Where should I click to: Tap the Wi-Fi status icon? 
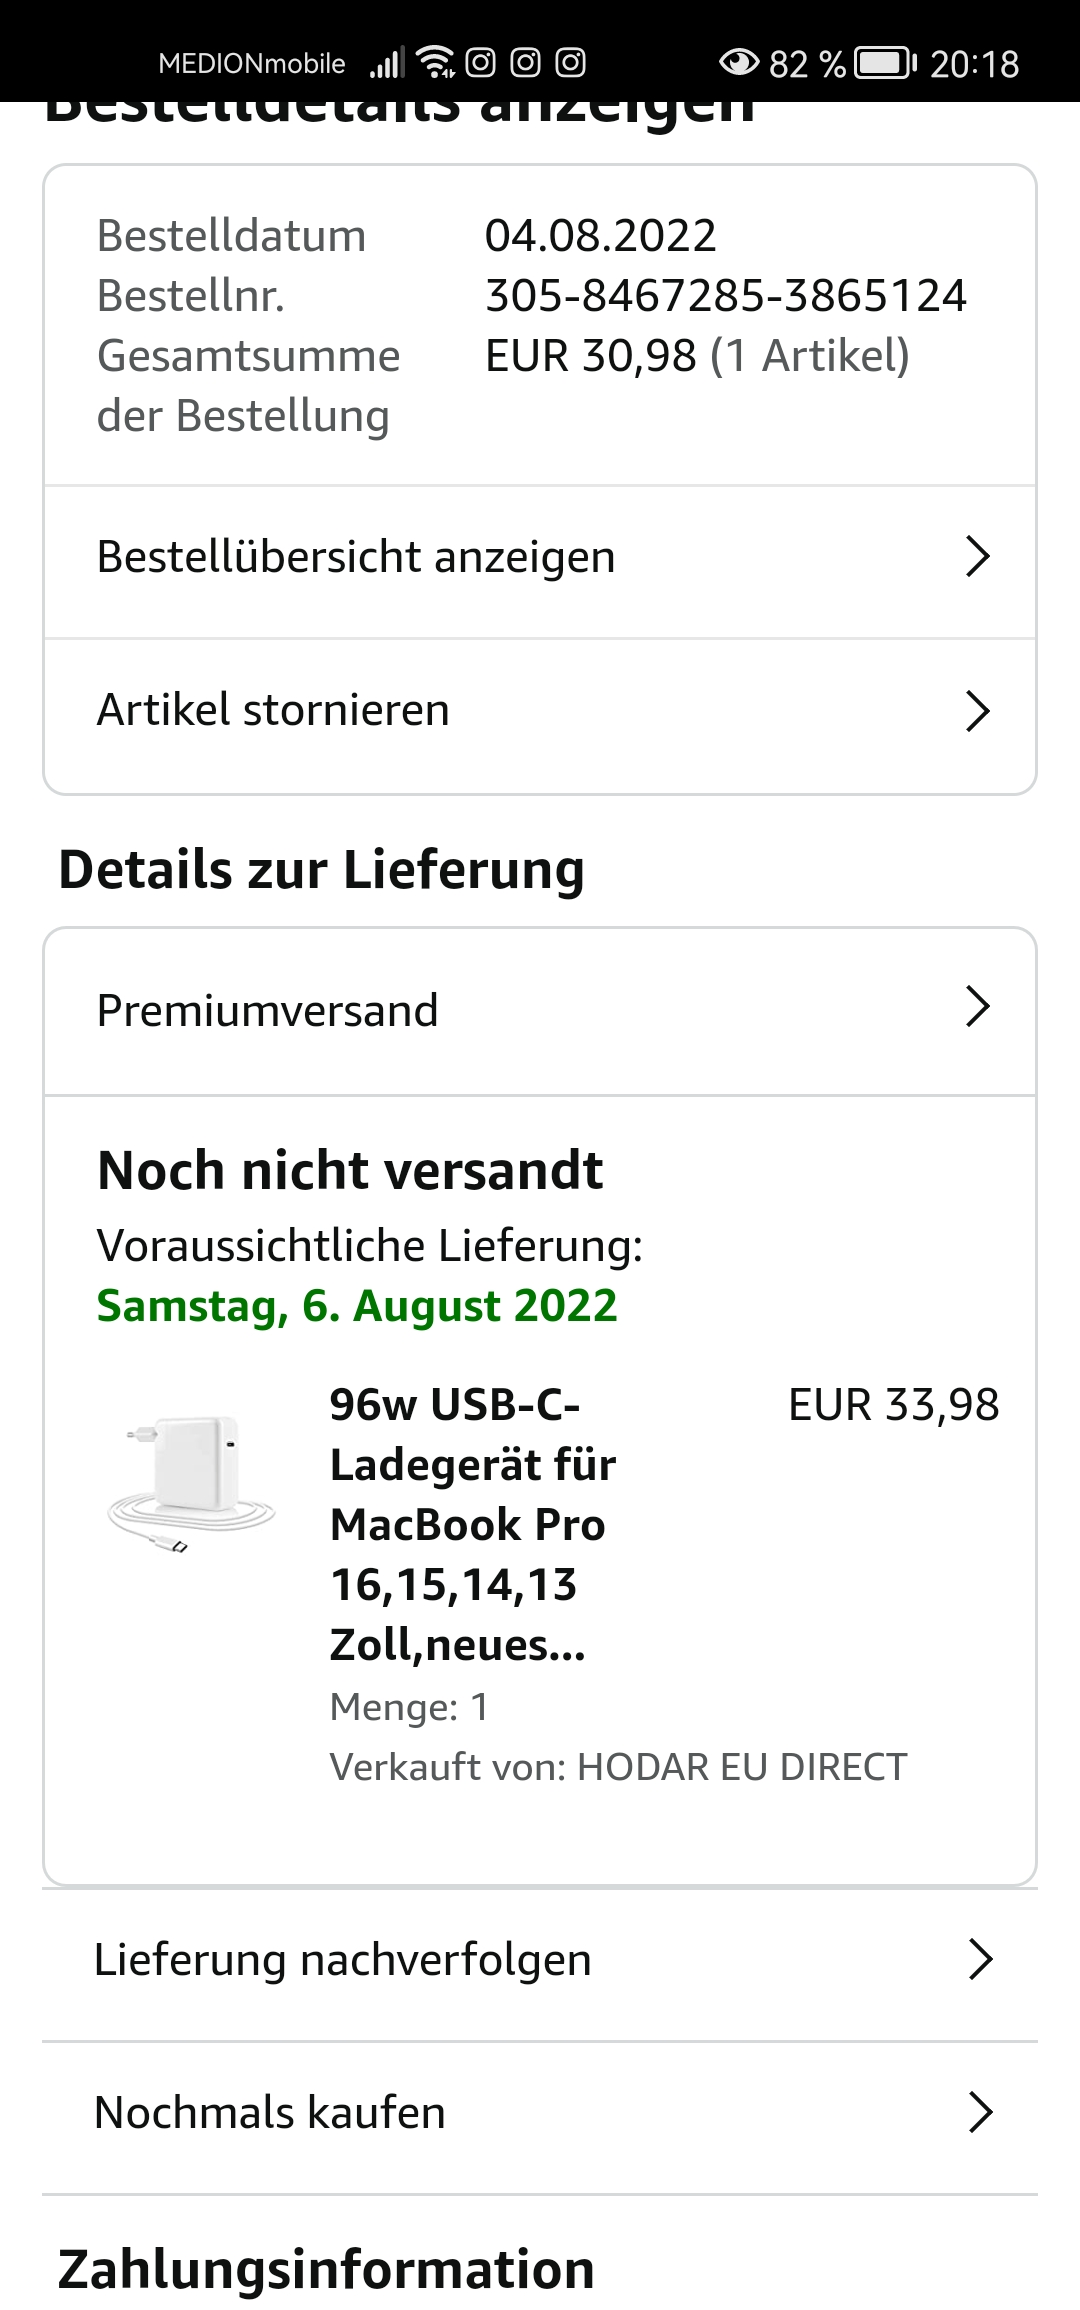[435, 63]
